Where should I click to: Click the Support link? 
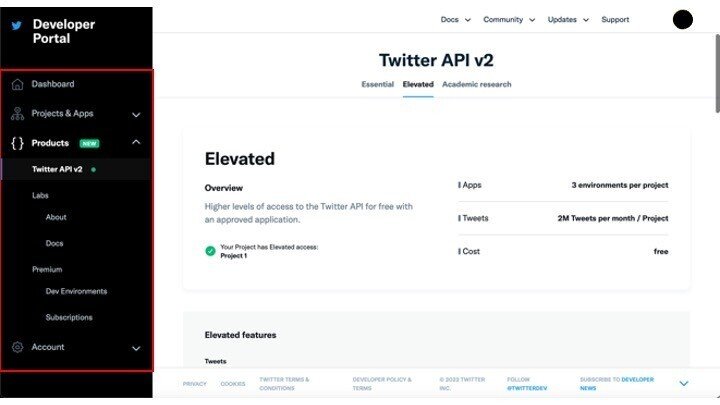(x=615, y=20)
